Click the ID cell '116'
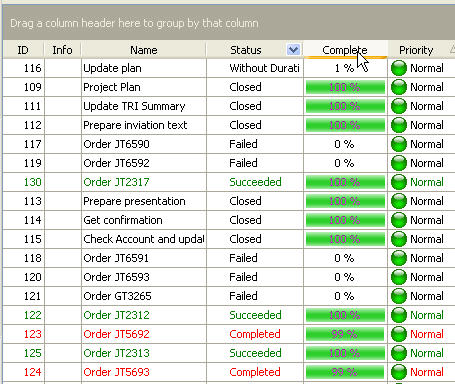 tap(23, 68)
